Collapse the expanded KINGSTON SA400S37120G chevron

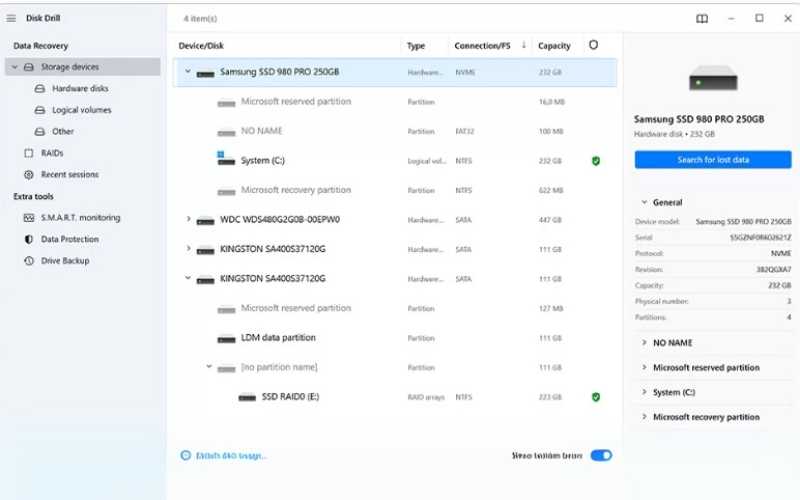(188, 278)
